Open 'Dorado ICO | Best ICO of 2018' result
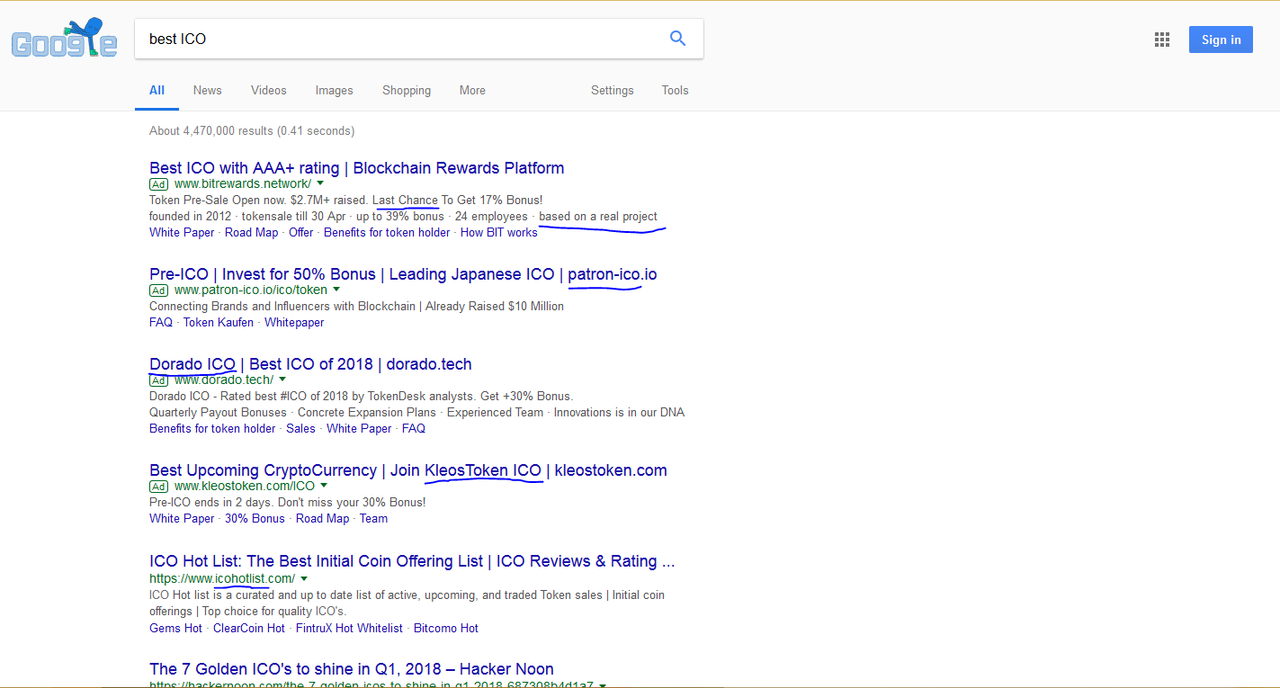 tap(310, 364)
